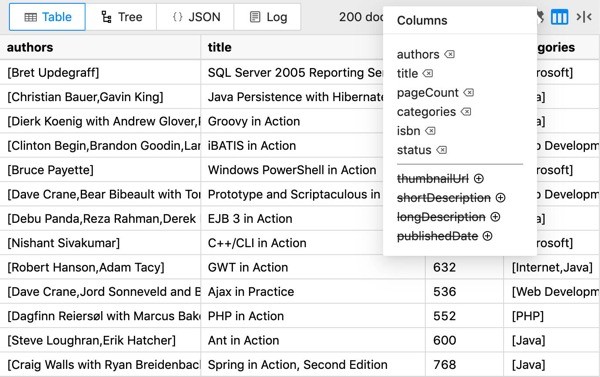Add shortDescription column with its plus icon
600x377 pixels.
point(501,198)
